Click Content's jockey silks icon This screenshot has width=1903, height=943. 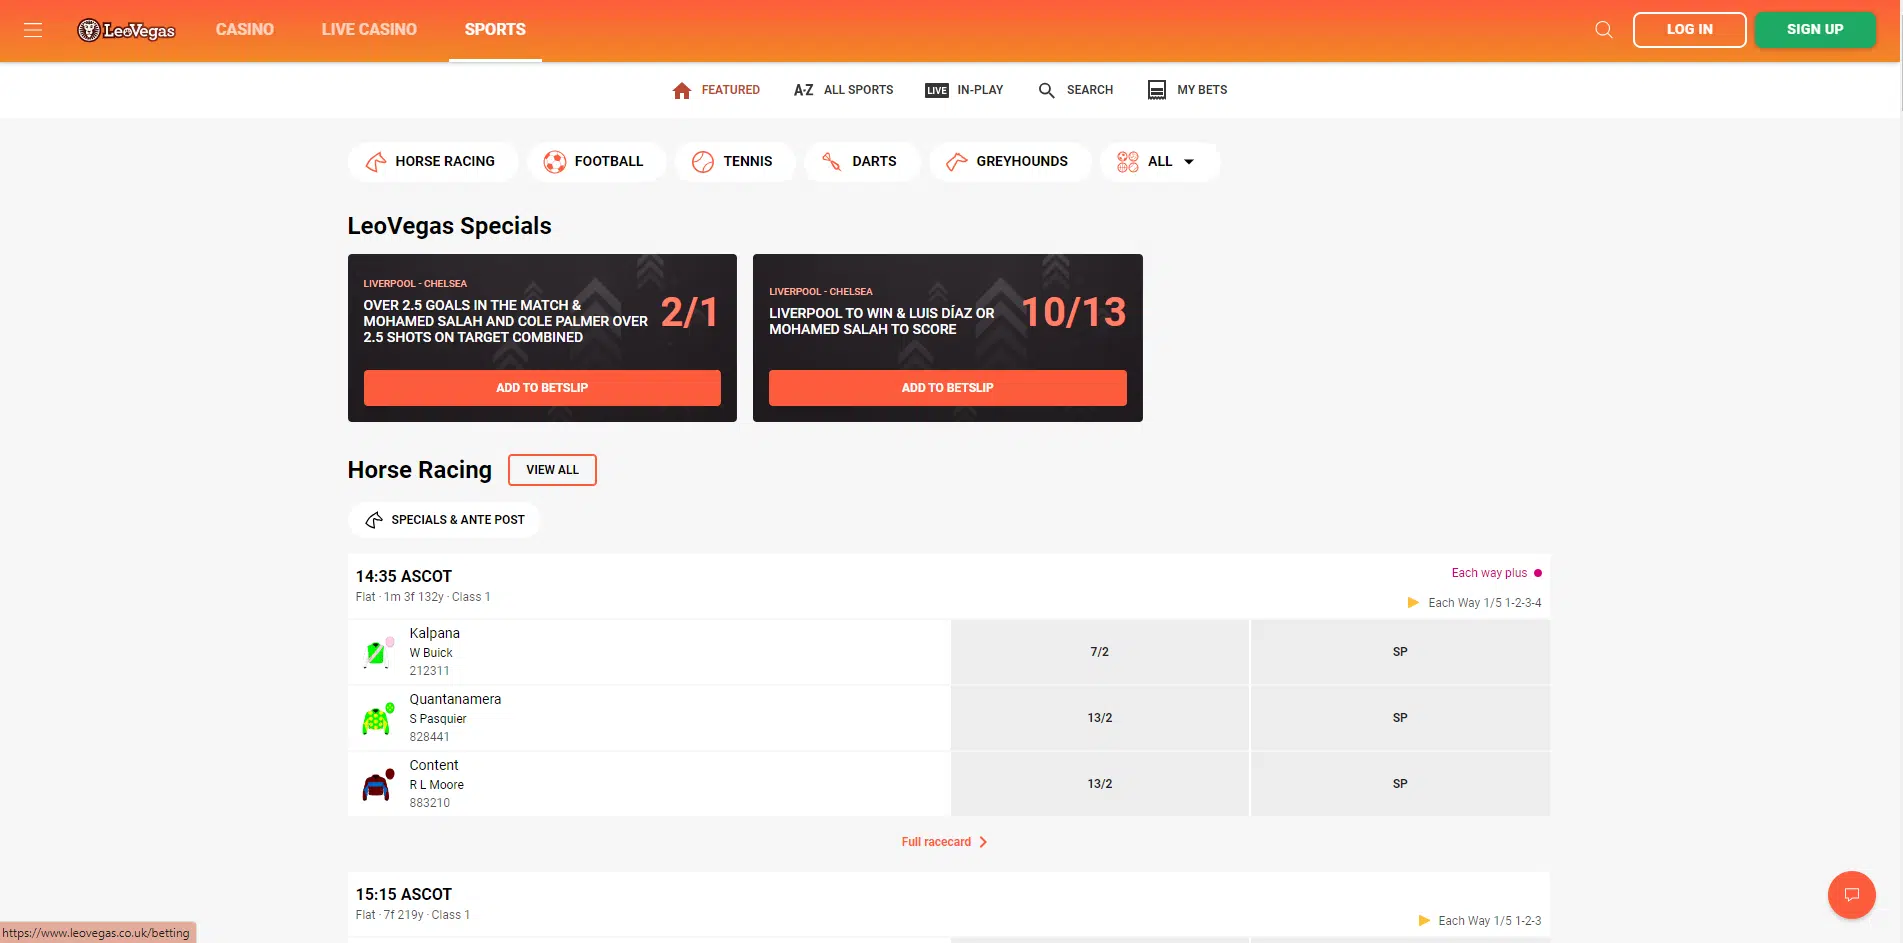378,784
